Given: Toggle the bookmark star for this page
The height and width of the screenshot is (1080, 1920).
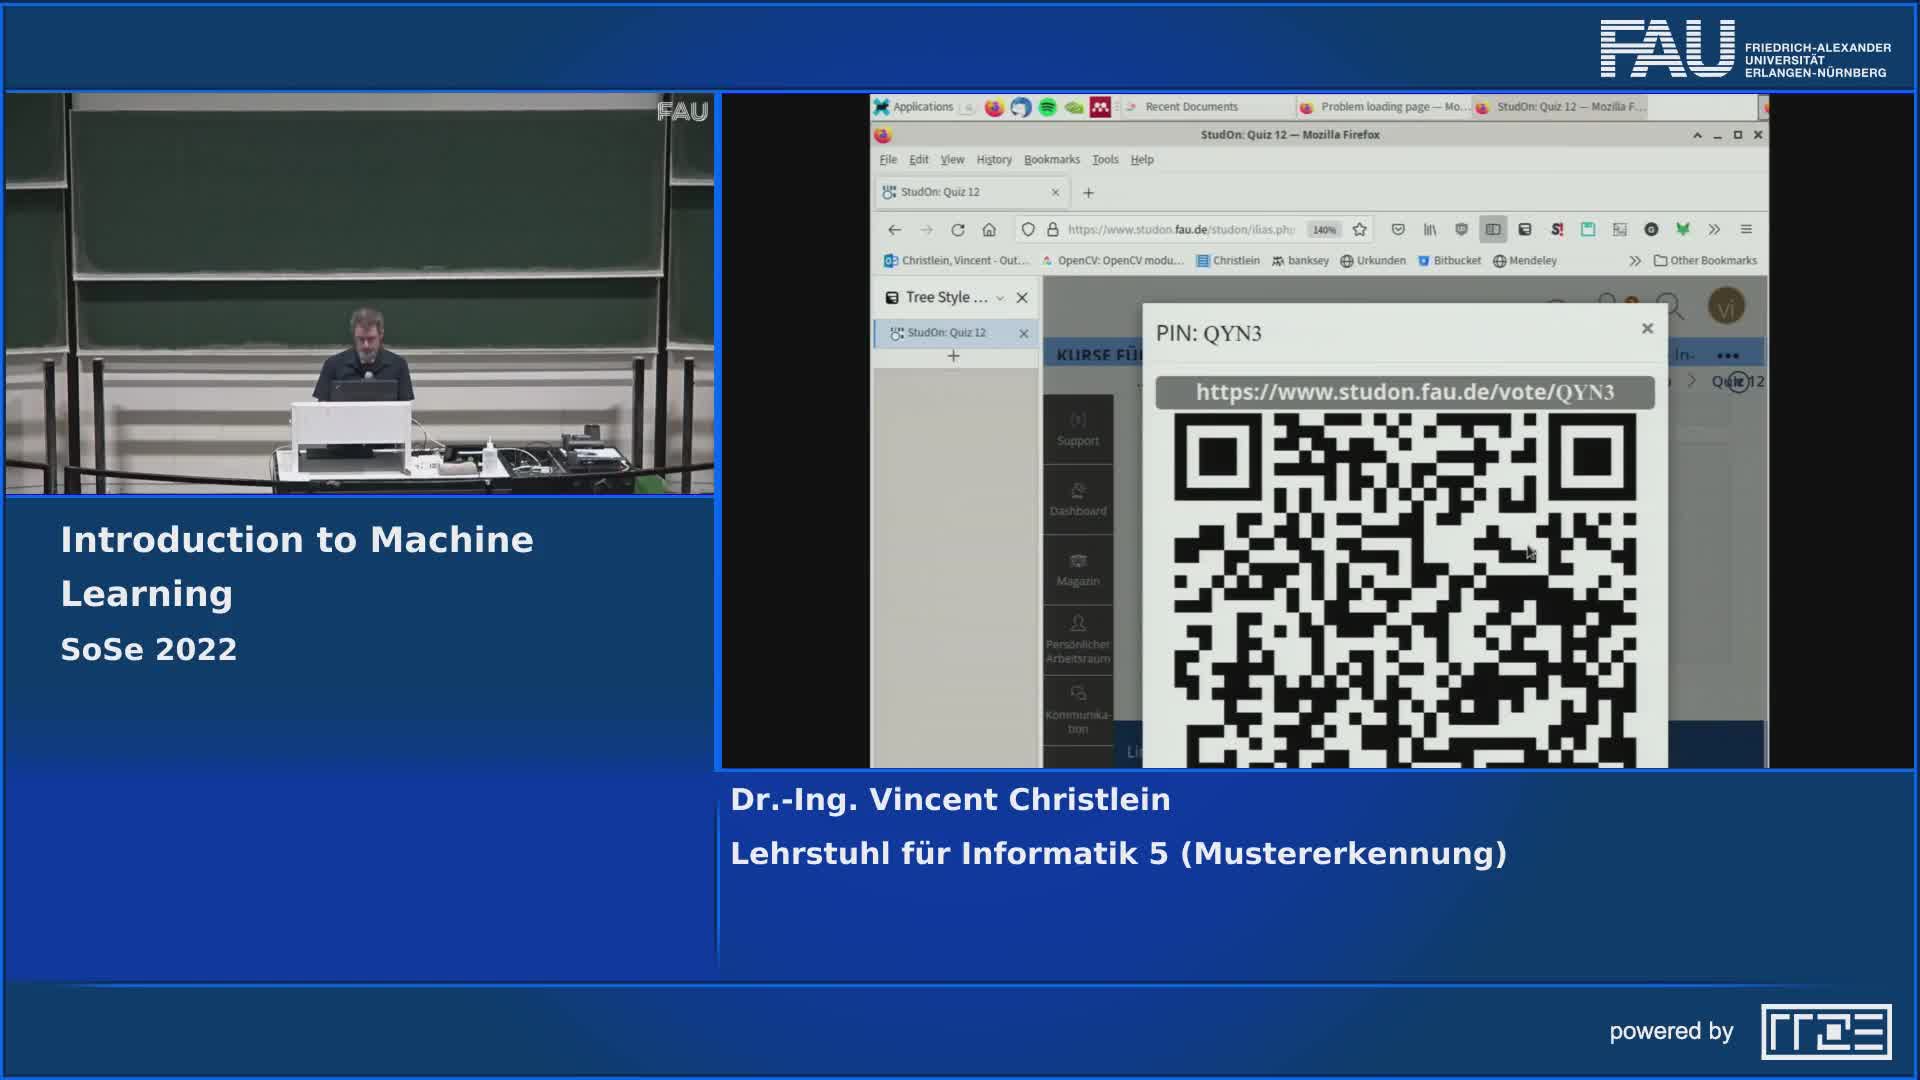Looking at the screenshot, I should 1359,229.
